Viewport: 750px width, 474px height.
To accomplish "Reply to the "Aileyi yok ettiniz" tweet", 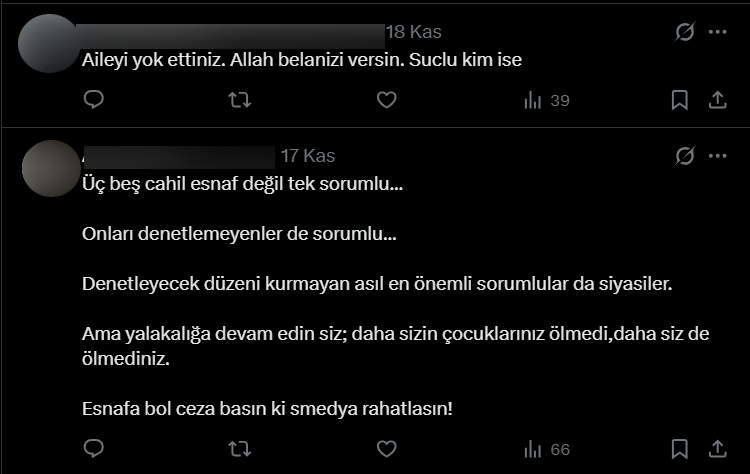I will click(x=93, y=100).
